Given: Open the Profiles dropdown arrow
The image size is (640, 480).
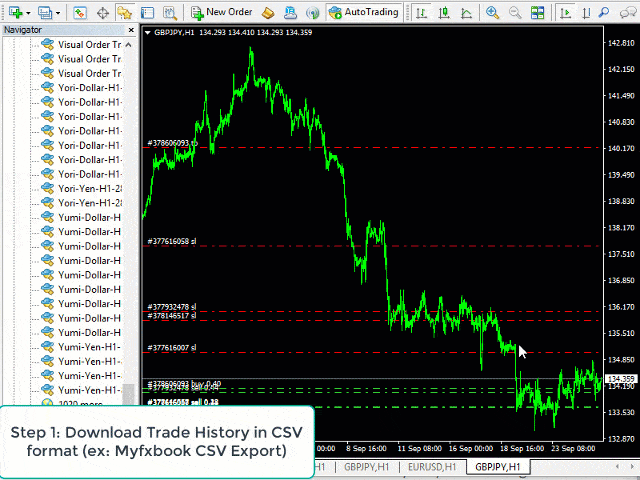Looking at the screenshot, I should pyautogui.click(x=58, y=13).
